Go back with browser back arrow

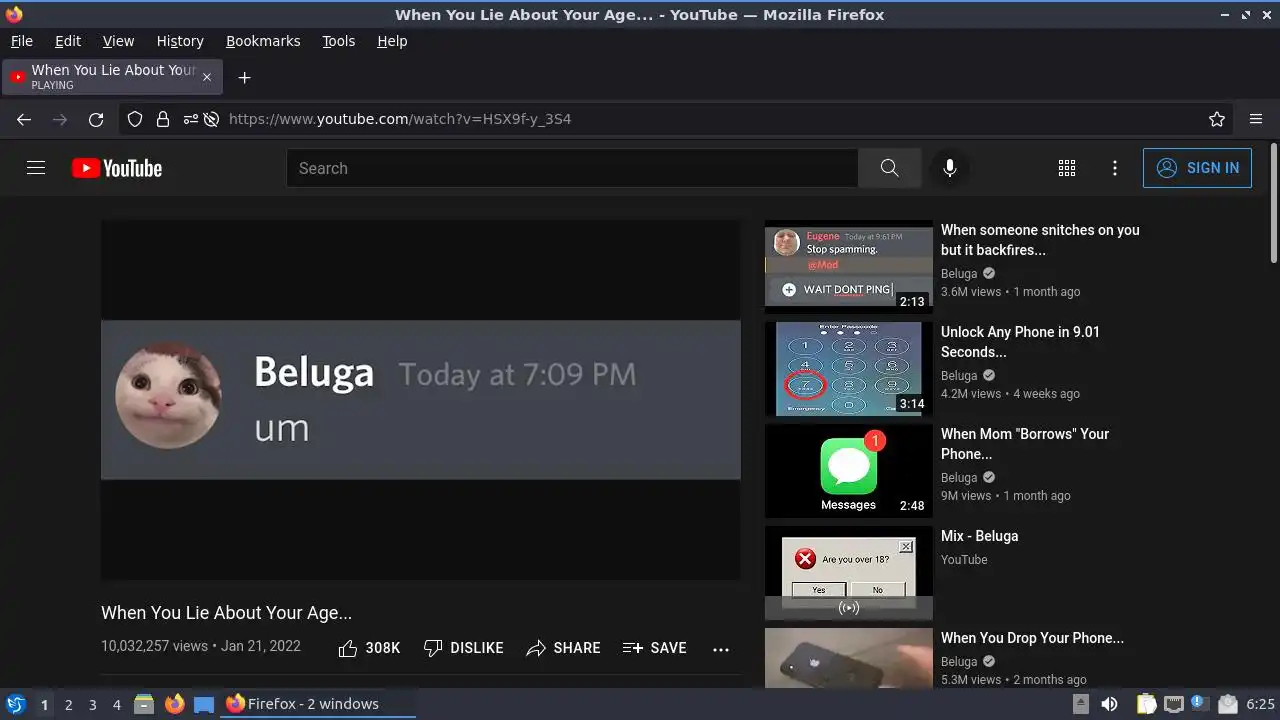point(24,119)
